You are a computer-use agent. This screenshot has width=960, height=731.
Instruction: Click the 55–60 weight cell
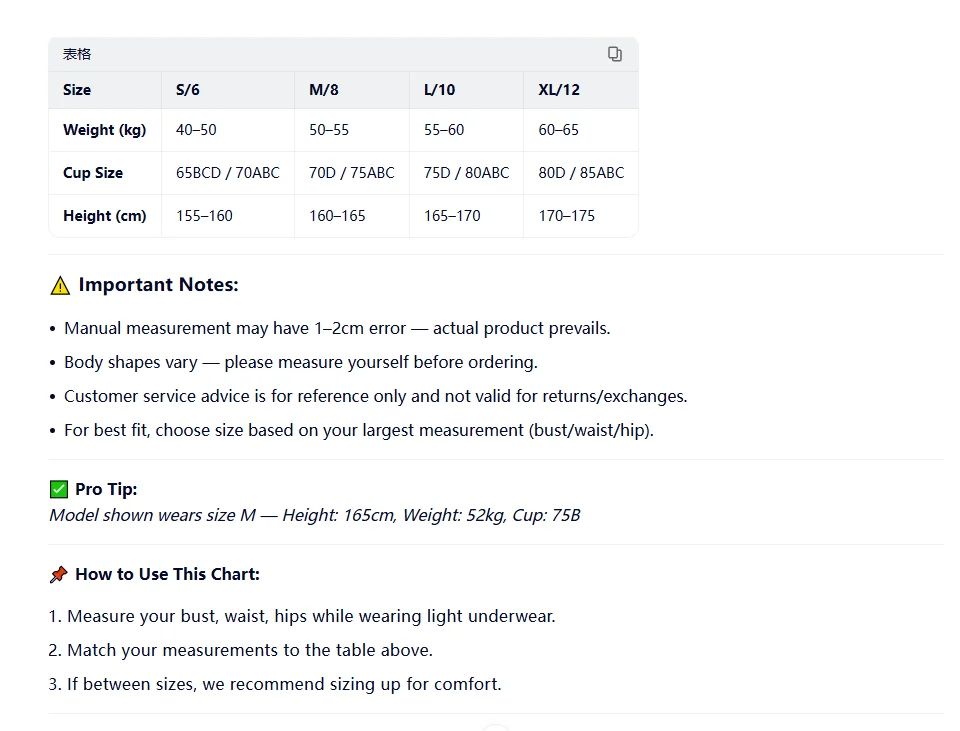tap(444, 130)
